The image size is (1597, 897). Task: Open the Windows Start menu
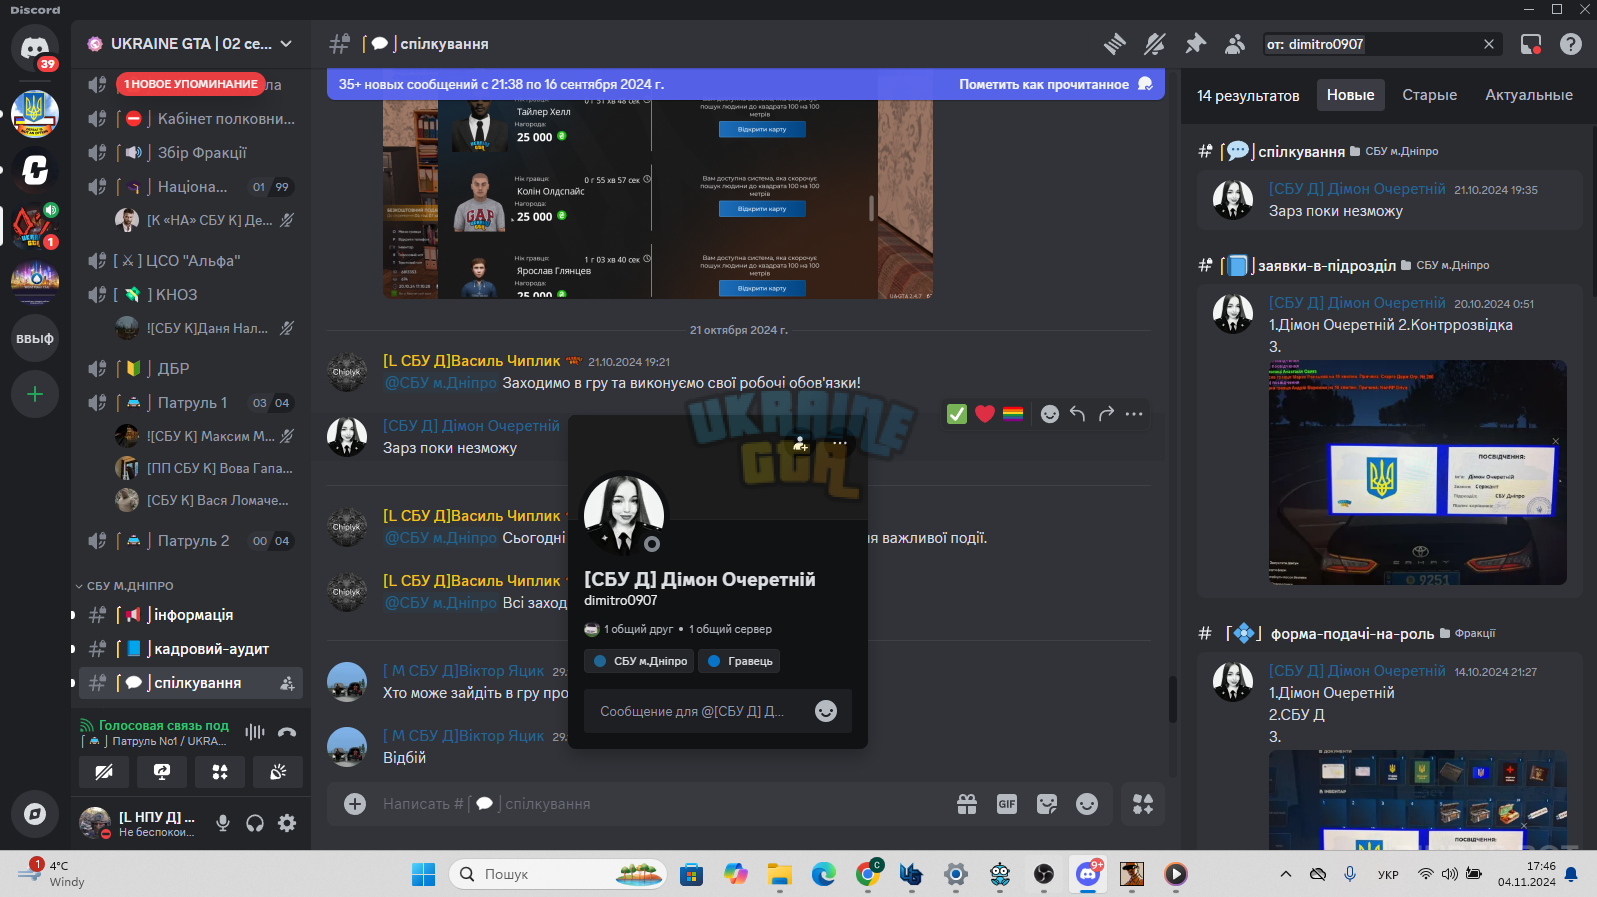click(x=424, y=874)
